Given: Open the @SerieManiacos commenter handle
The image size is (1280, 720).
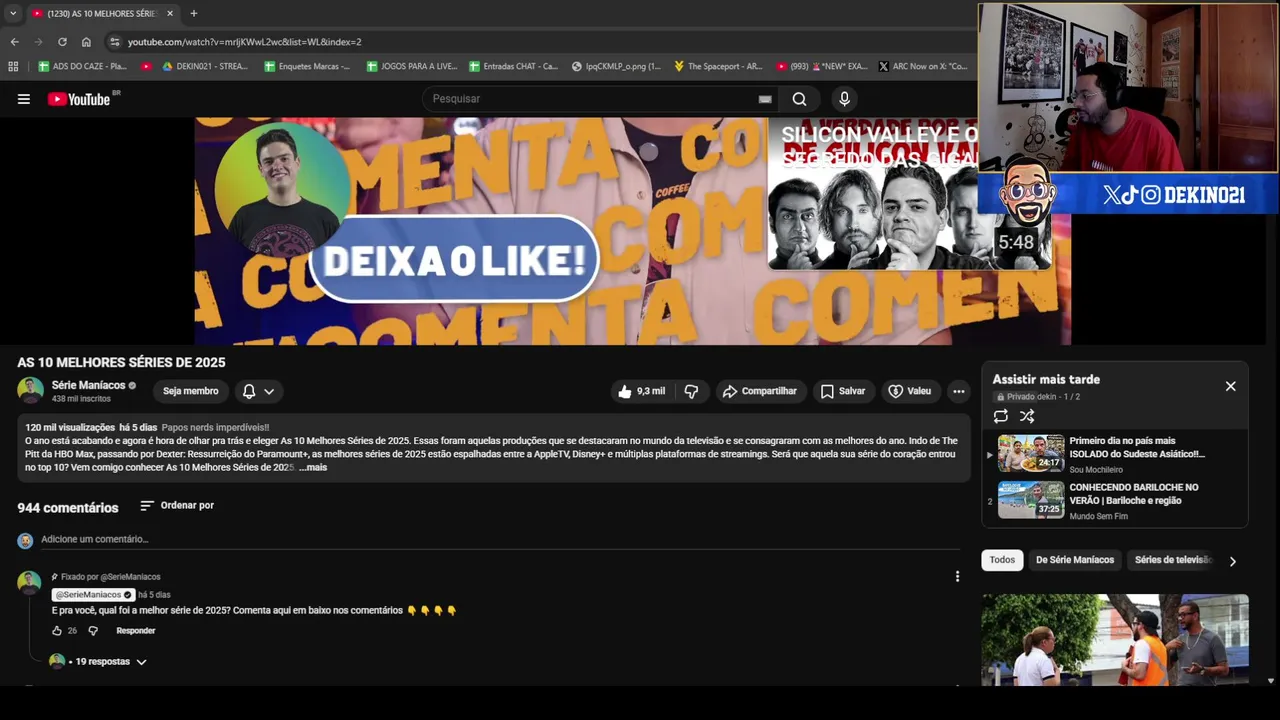Looking at the screenshot, I should 93,594.
